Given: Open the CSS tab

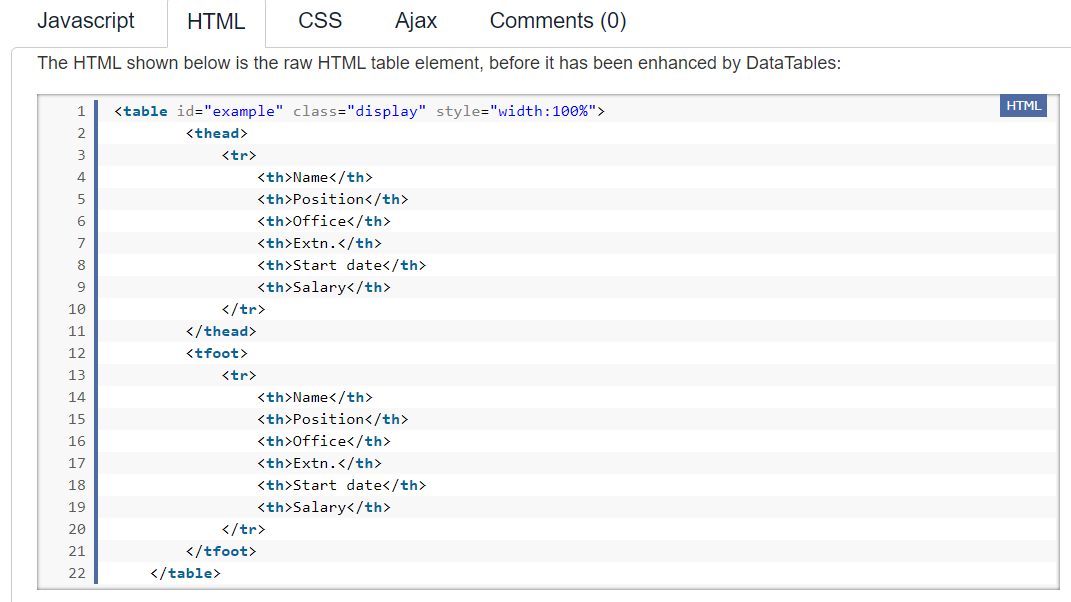Looking at the screenshot, I should [320, 21].
